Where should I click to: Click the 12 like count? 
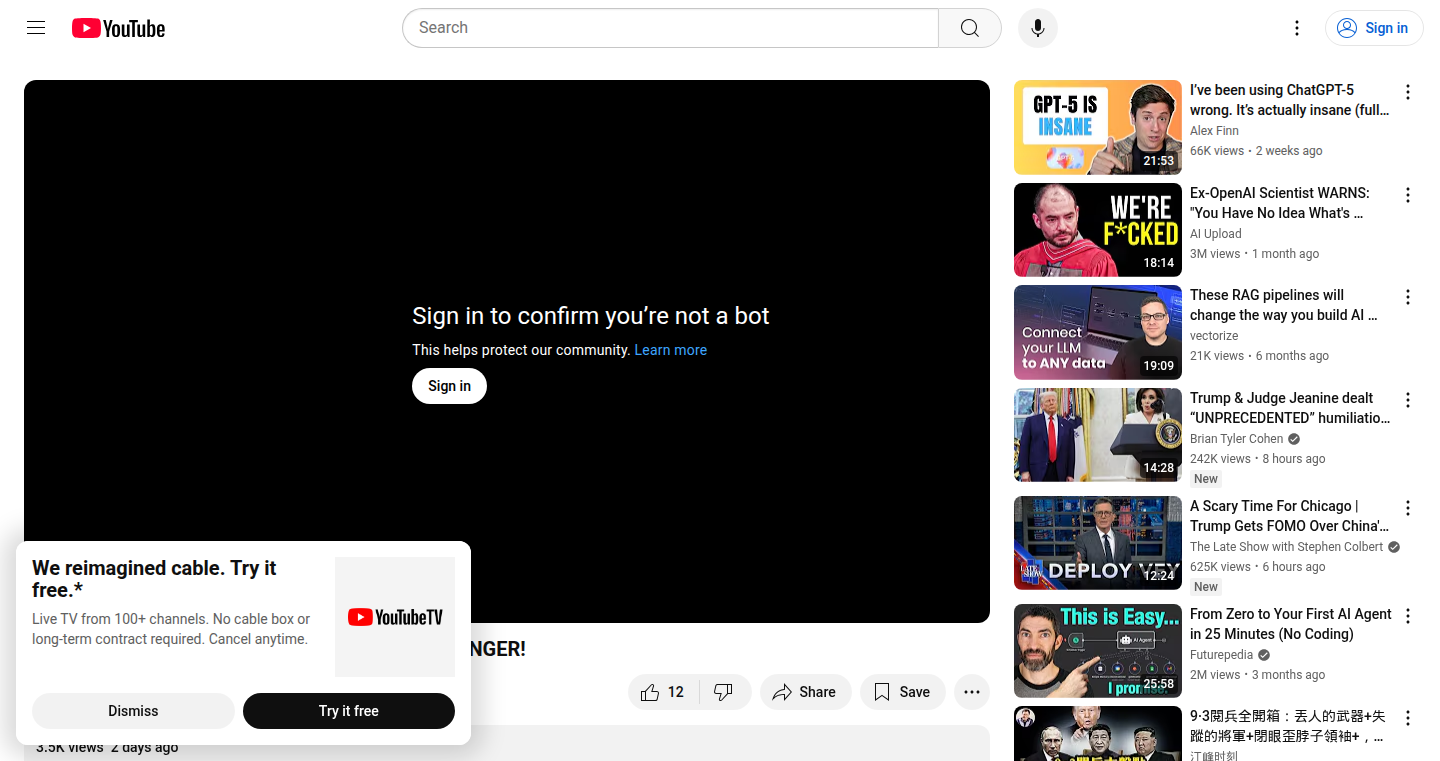tap(676, 692)
